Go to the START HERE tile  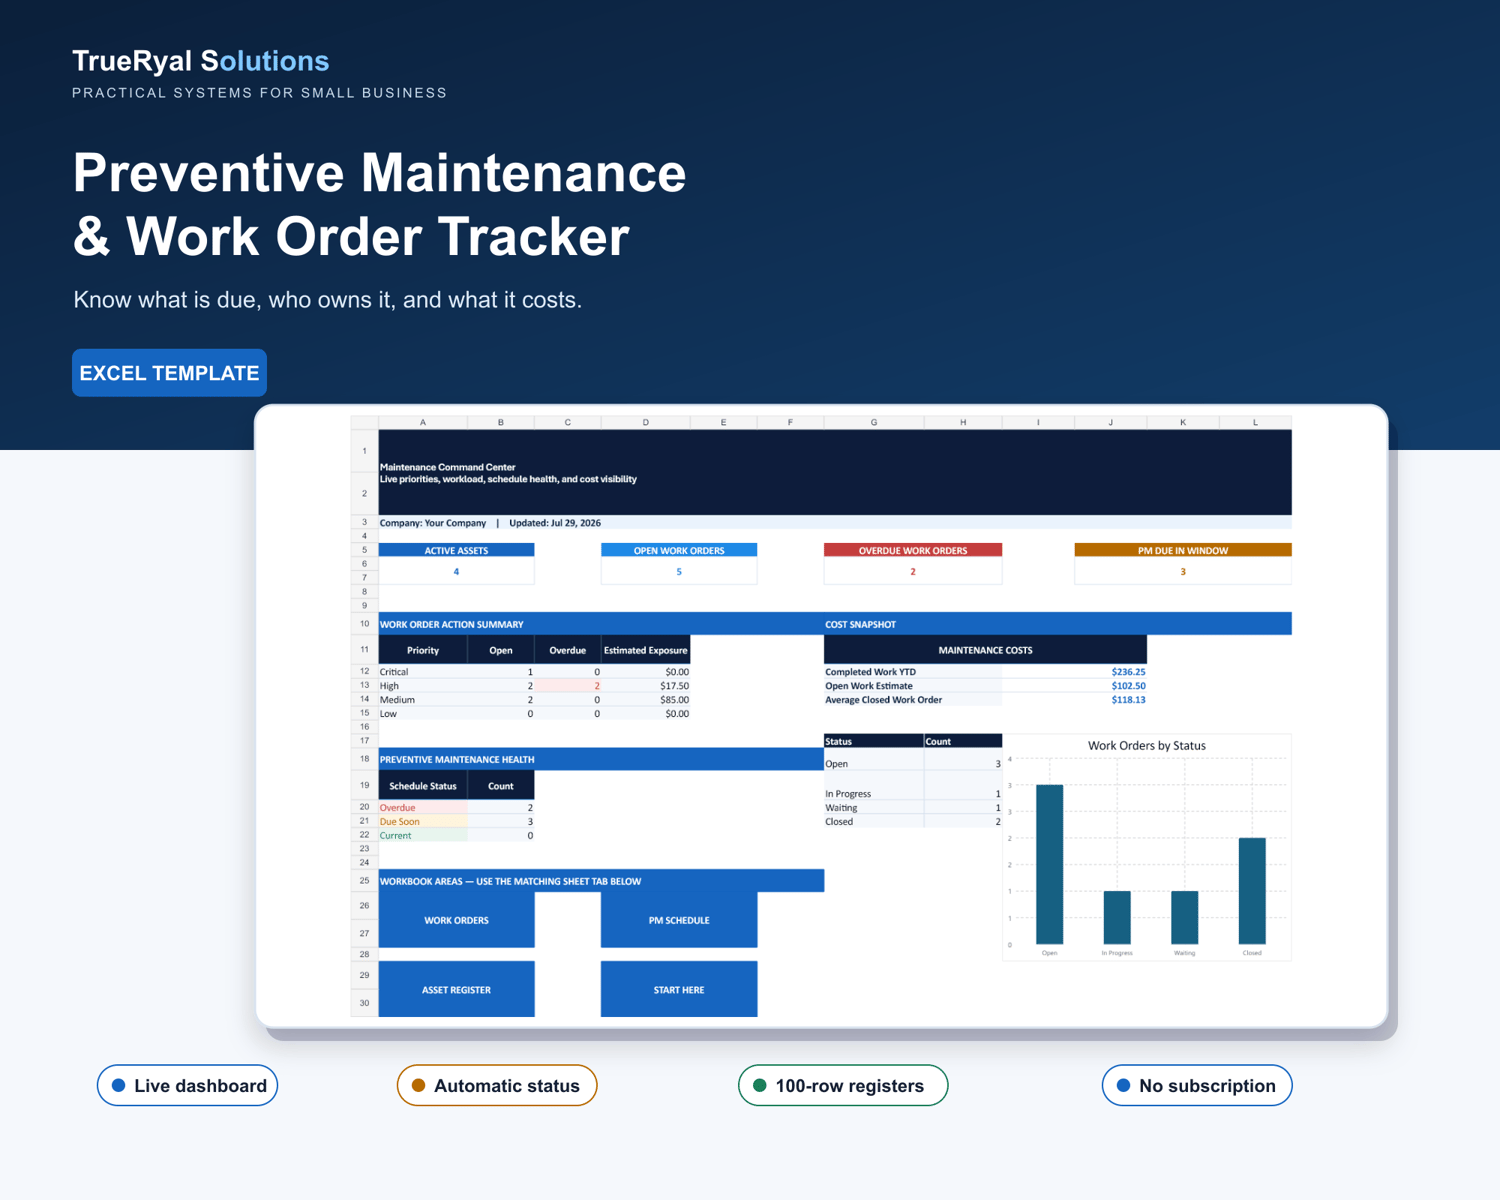679,989
